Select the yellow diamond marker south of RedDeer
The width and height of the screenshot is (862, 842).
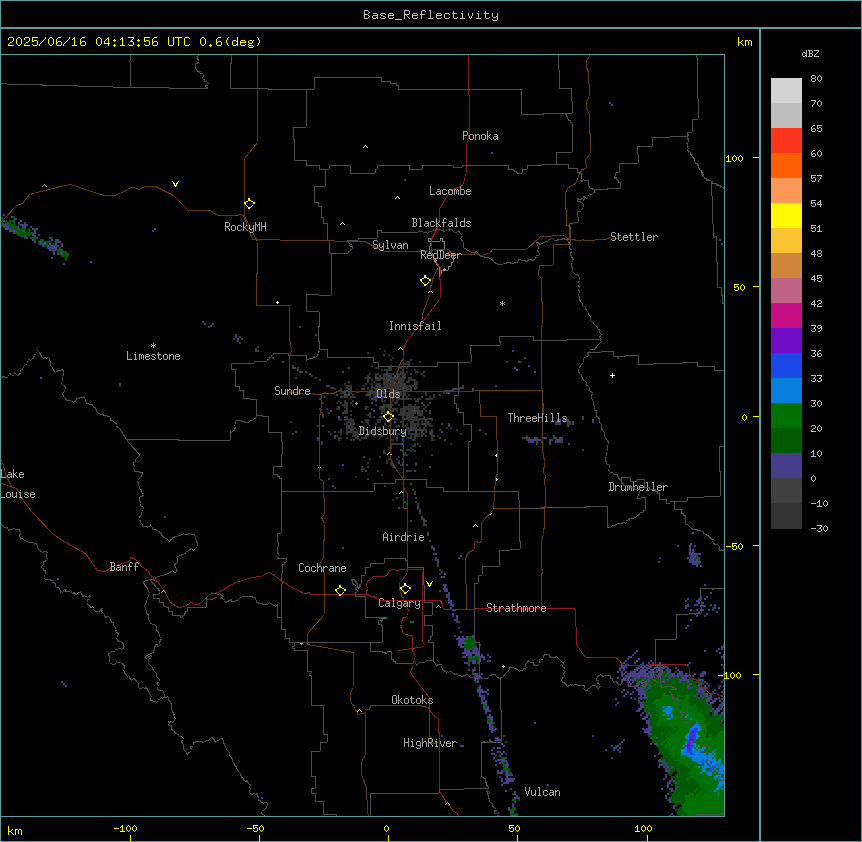click(426, 281)
